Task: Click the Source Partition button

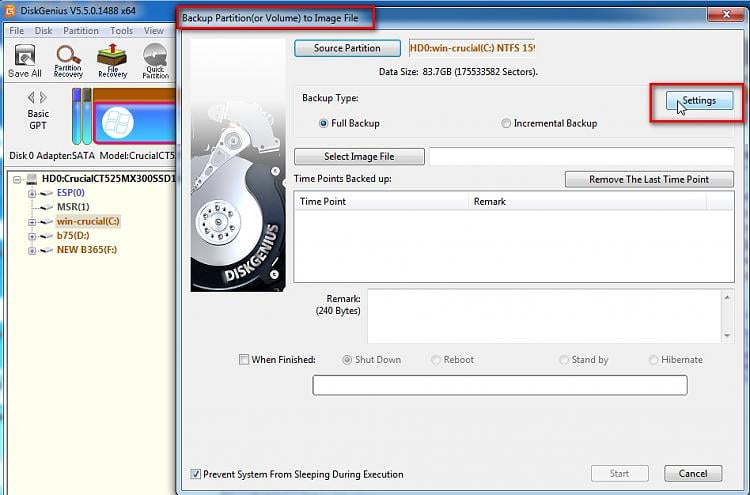Action: point(347,48)
